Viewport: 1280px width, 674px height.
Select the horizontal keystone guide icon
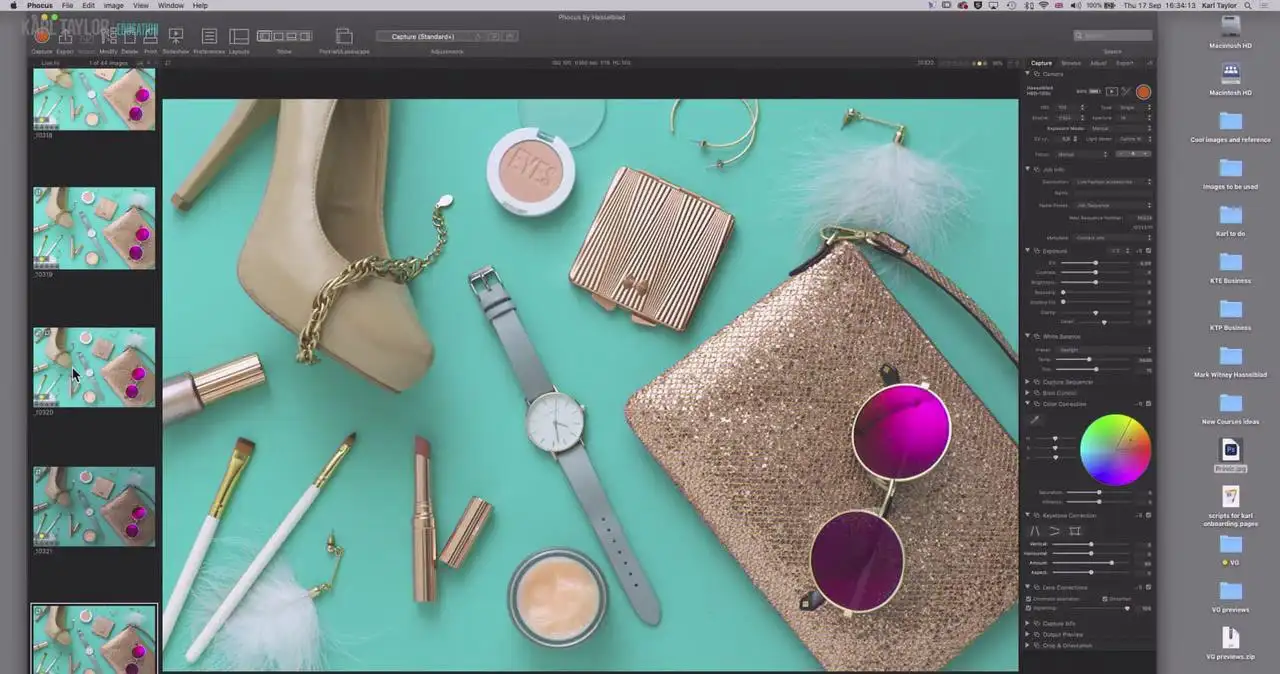coord(1054,531)
